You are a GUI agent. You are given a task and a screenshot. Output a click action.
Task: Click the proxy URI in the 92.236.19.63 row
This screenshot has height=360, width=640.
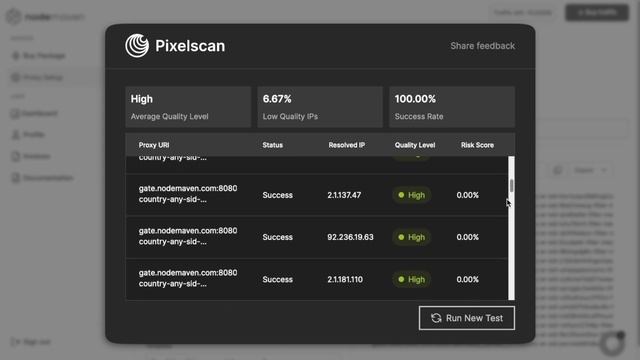coord(188,236)
